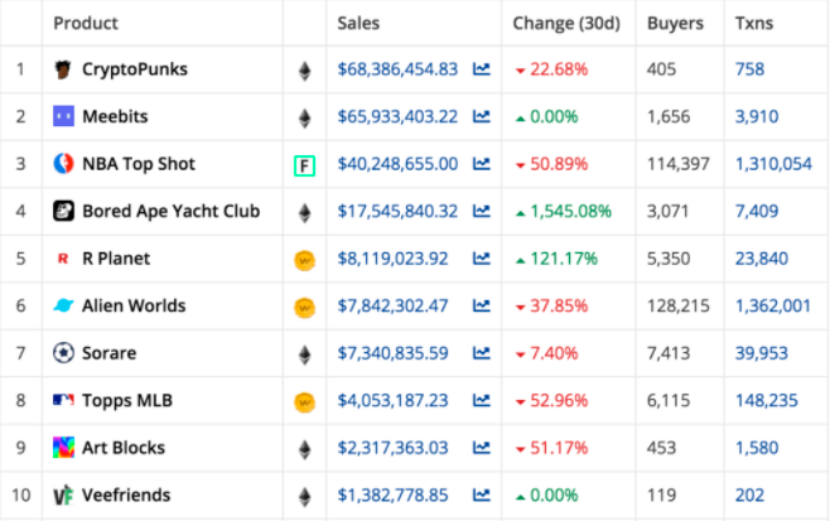831x521 pixels.
Task: Click the Ethereum icon in the Meebits row
Action: click(305, 118)
